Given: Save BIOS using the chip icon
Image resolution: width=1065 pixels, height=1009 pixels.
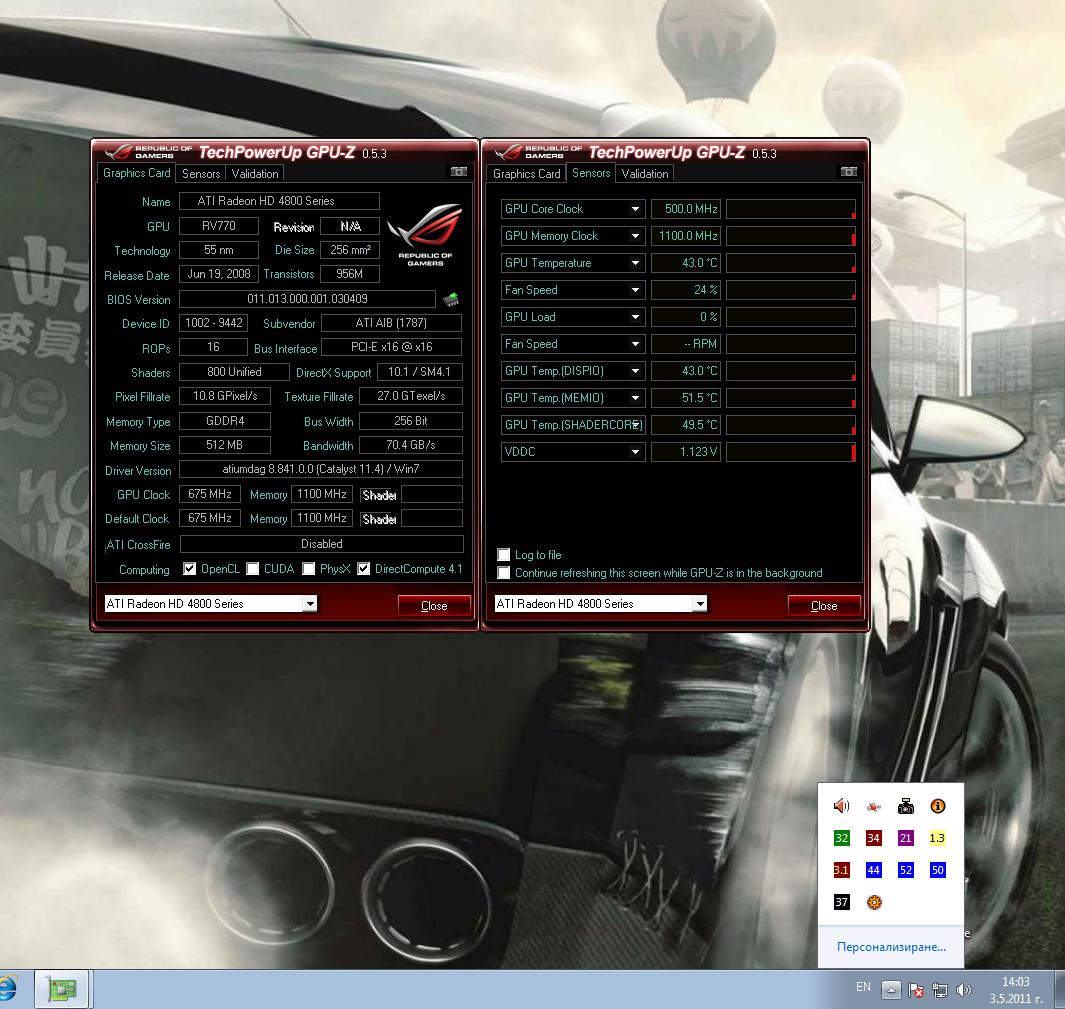Looking at the screenshot, I should (450, 299).
